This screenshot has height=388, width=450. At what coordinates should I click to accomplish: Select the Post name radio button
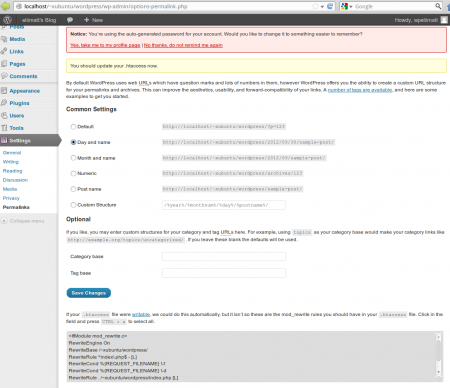[x=73, y=189]
